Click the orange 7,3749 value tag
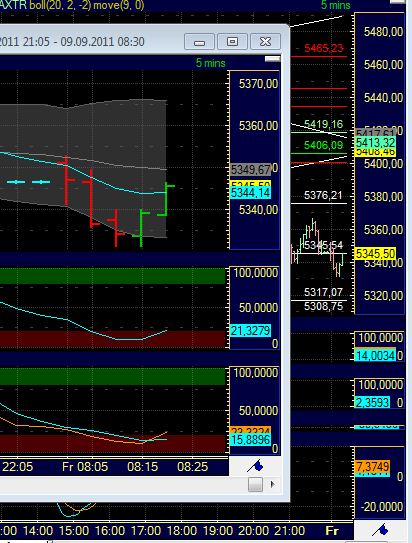The image size is (412, 543). coord(373,466)
